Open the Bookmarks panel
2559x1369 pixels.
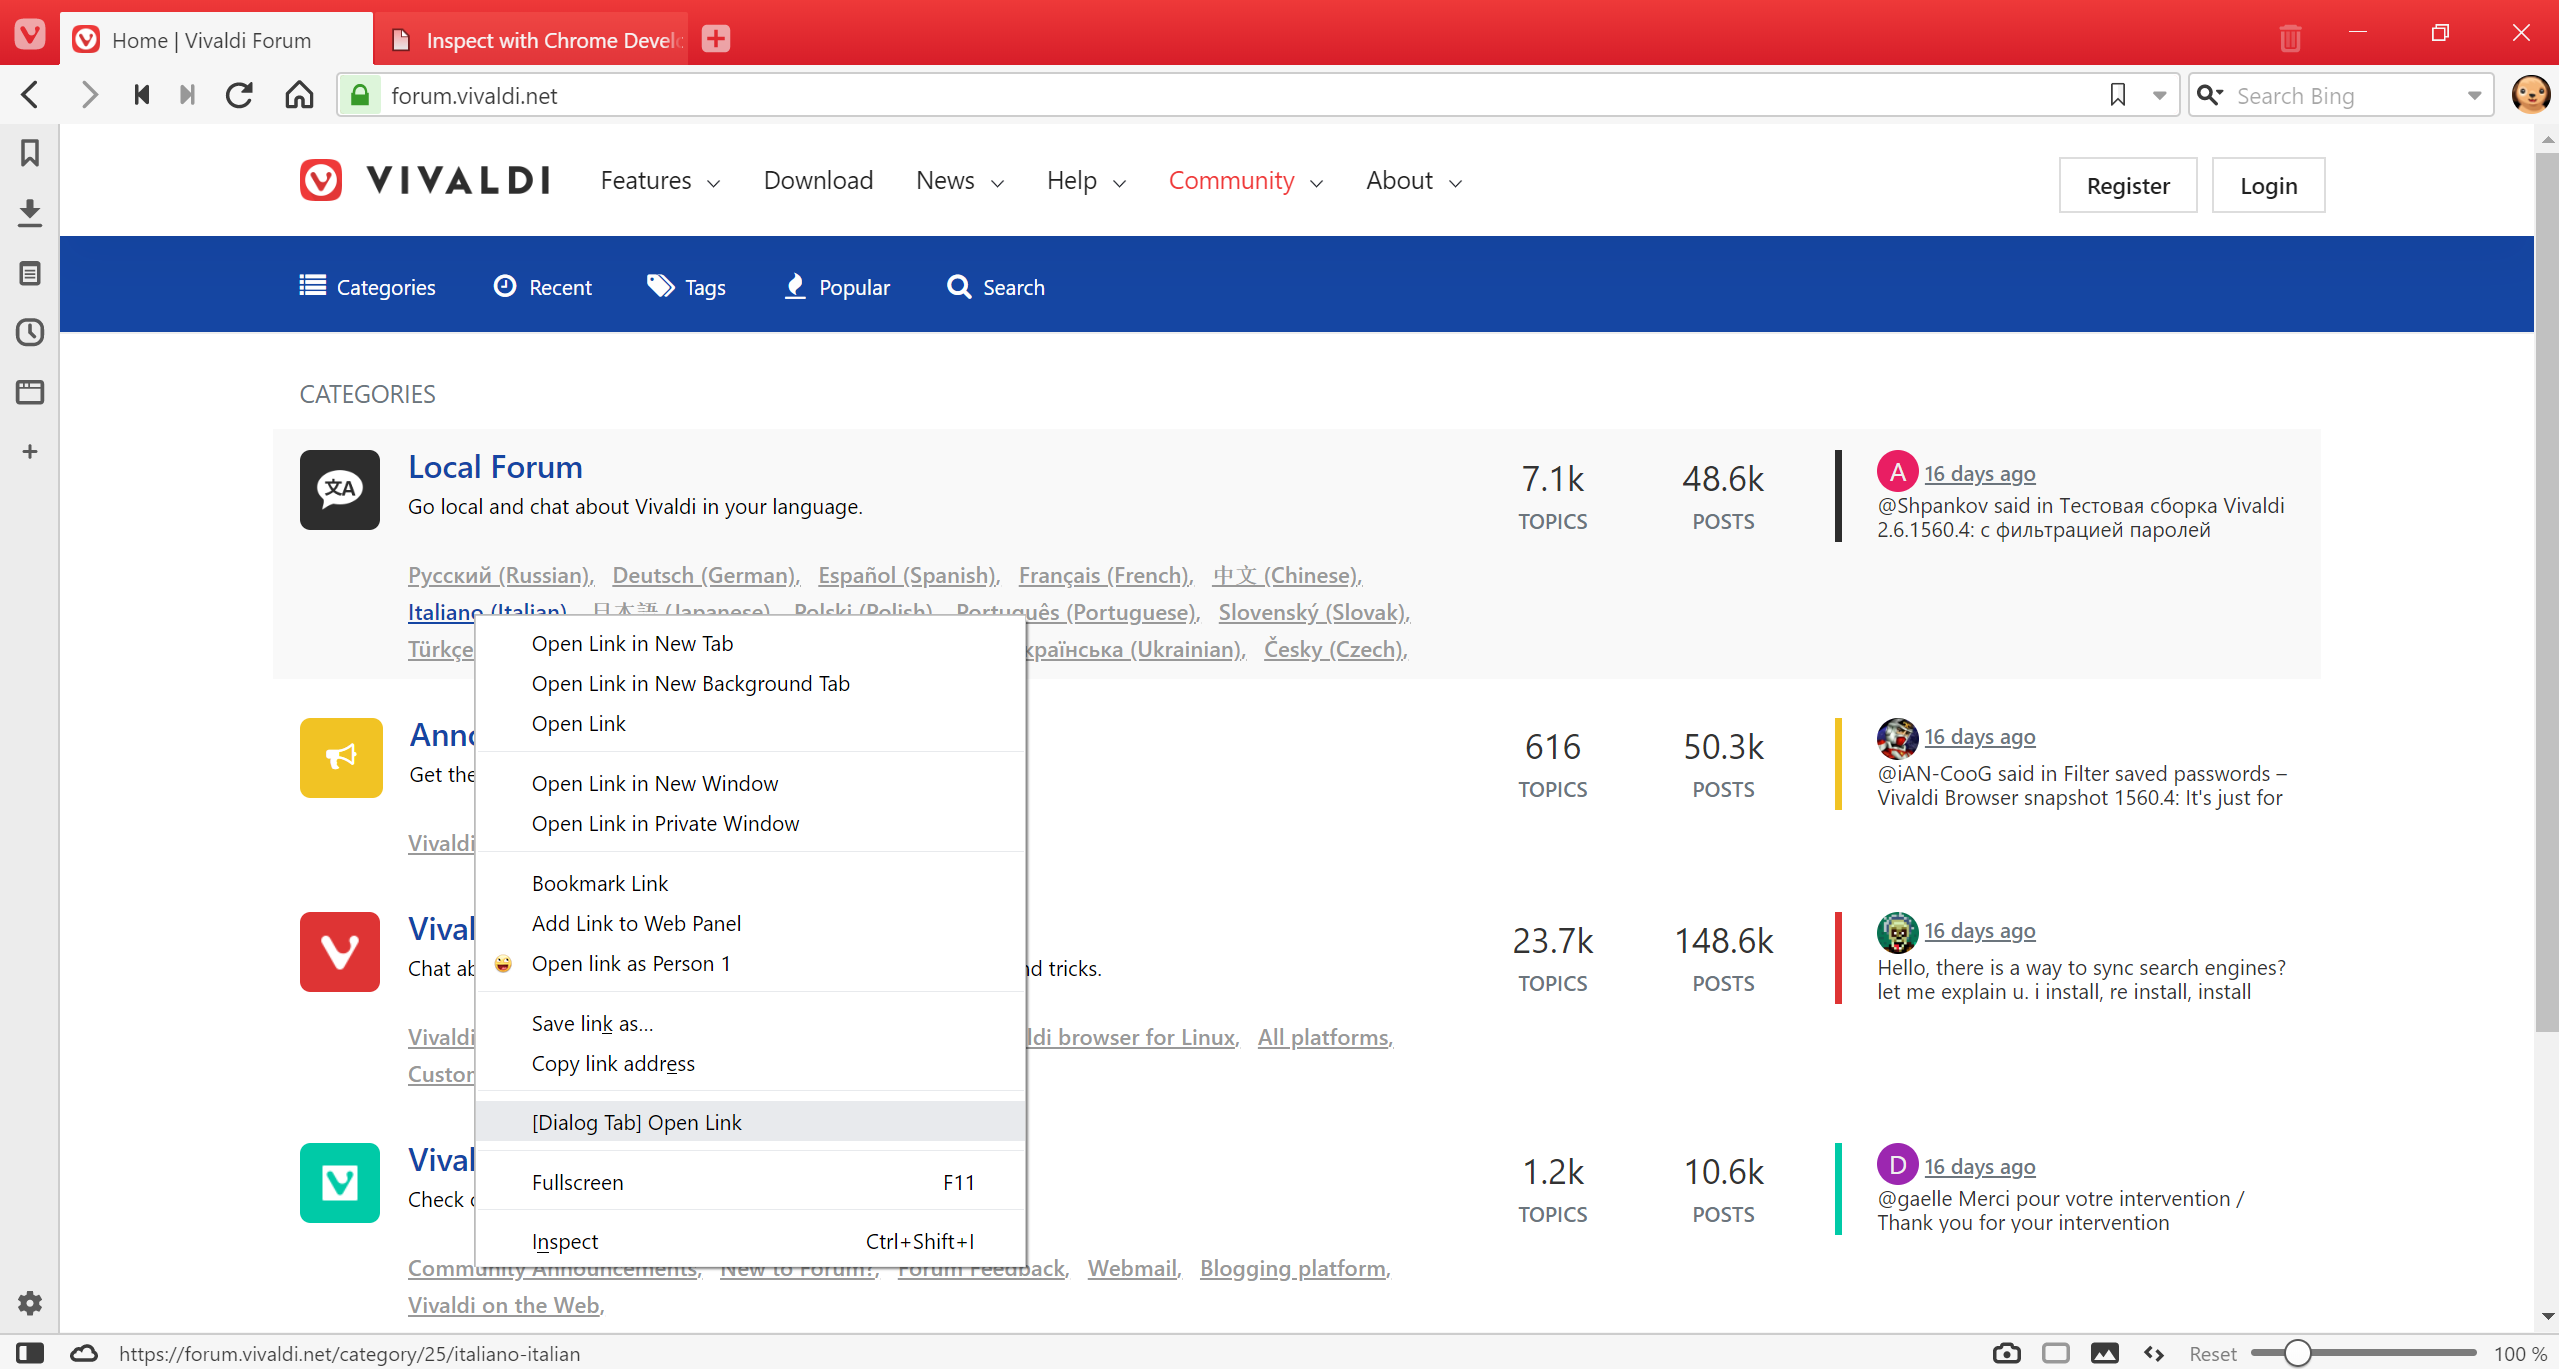click(29, 153)
